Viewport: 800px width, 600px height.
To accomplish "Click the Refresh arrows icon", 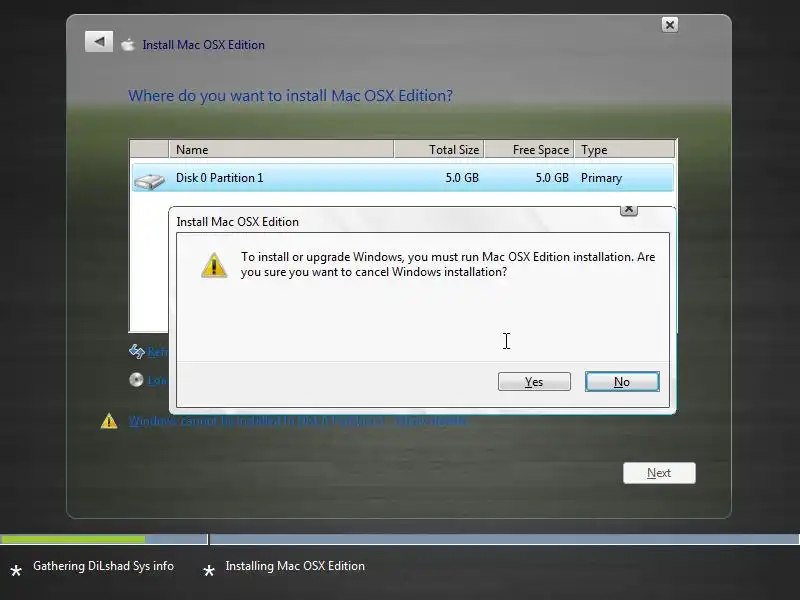I will coord(137,351).
